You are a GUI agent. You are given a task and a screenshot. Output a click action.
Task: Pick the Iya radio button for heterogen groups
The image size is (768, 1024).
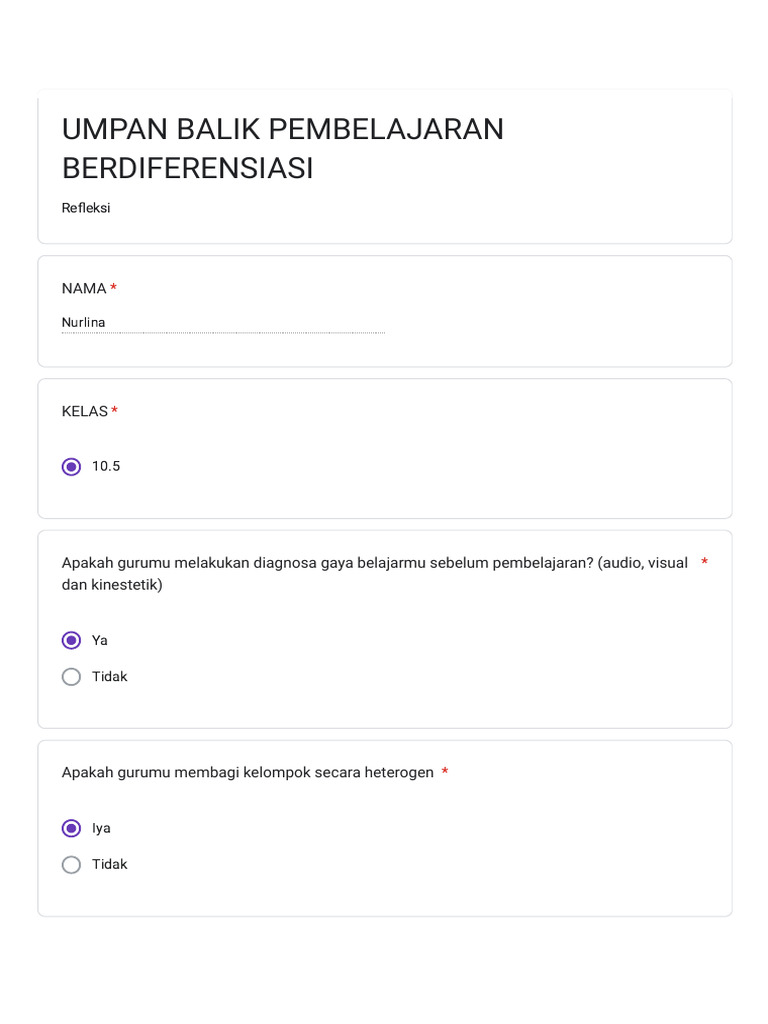(x=71, y=829)
